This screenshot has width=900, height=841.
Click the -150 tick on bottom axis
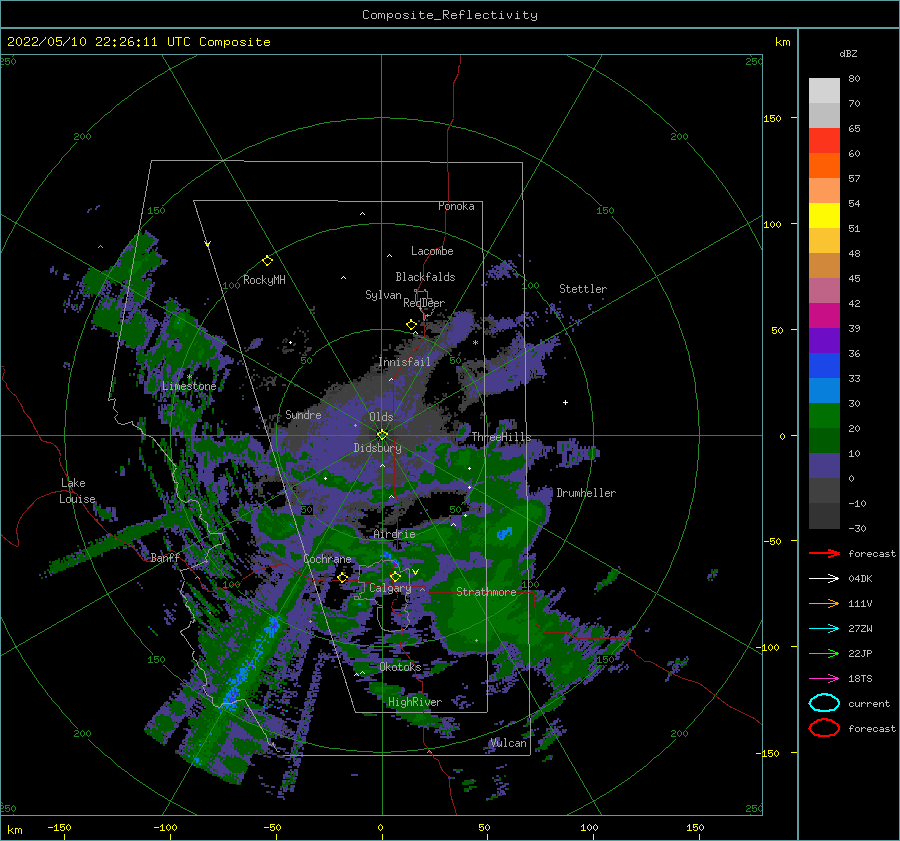59,828
